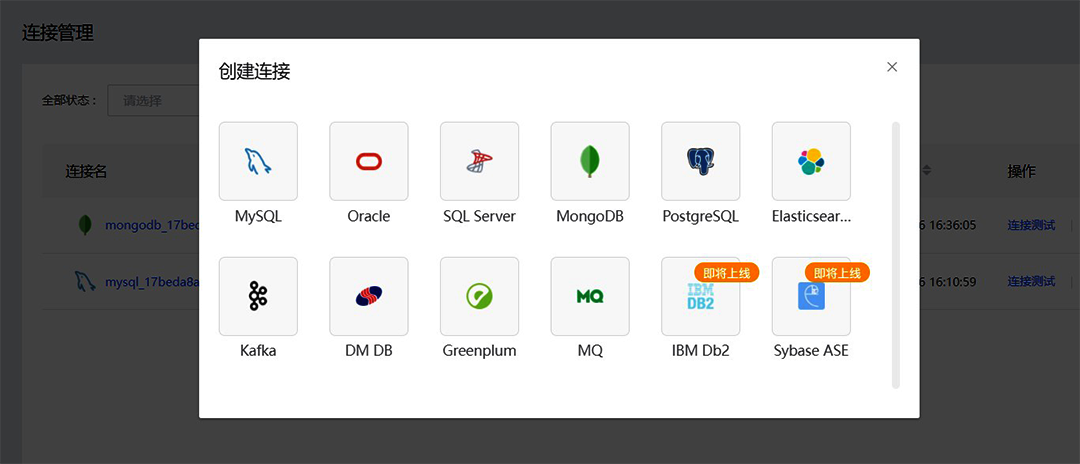This screenshot has height=464, width=1080.
Task: Click the 16:10:59 timestamp cell
Action: (x=948, y=281)
